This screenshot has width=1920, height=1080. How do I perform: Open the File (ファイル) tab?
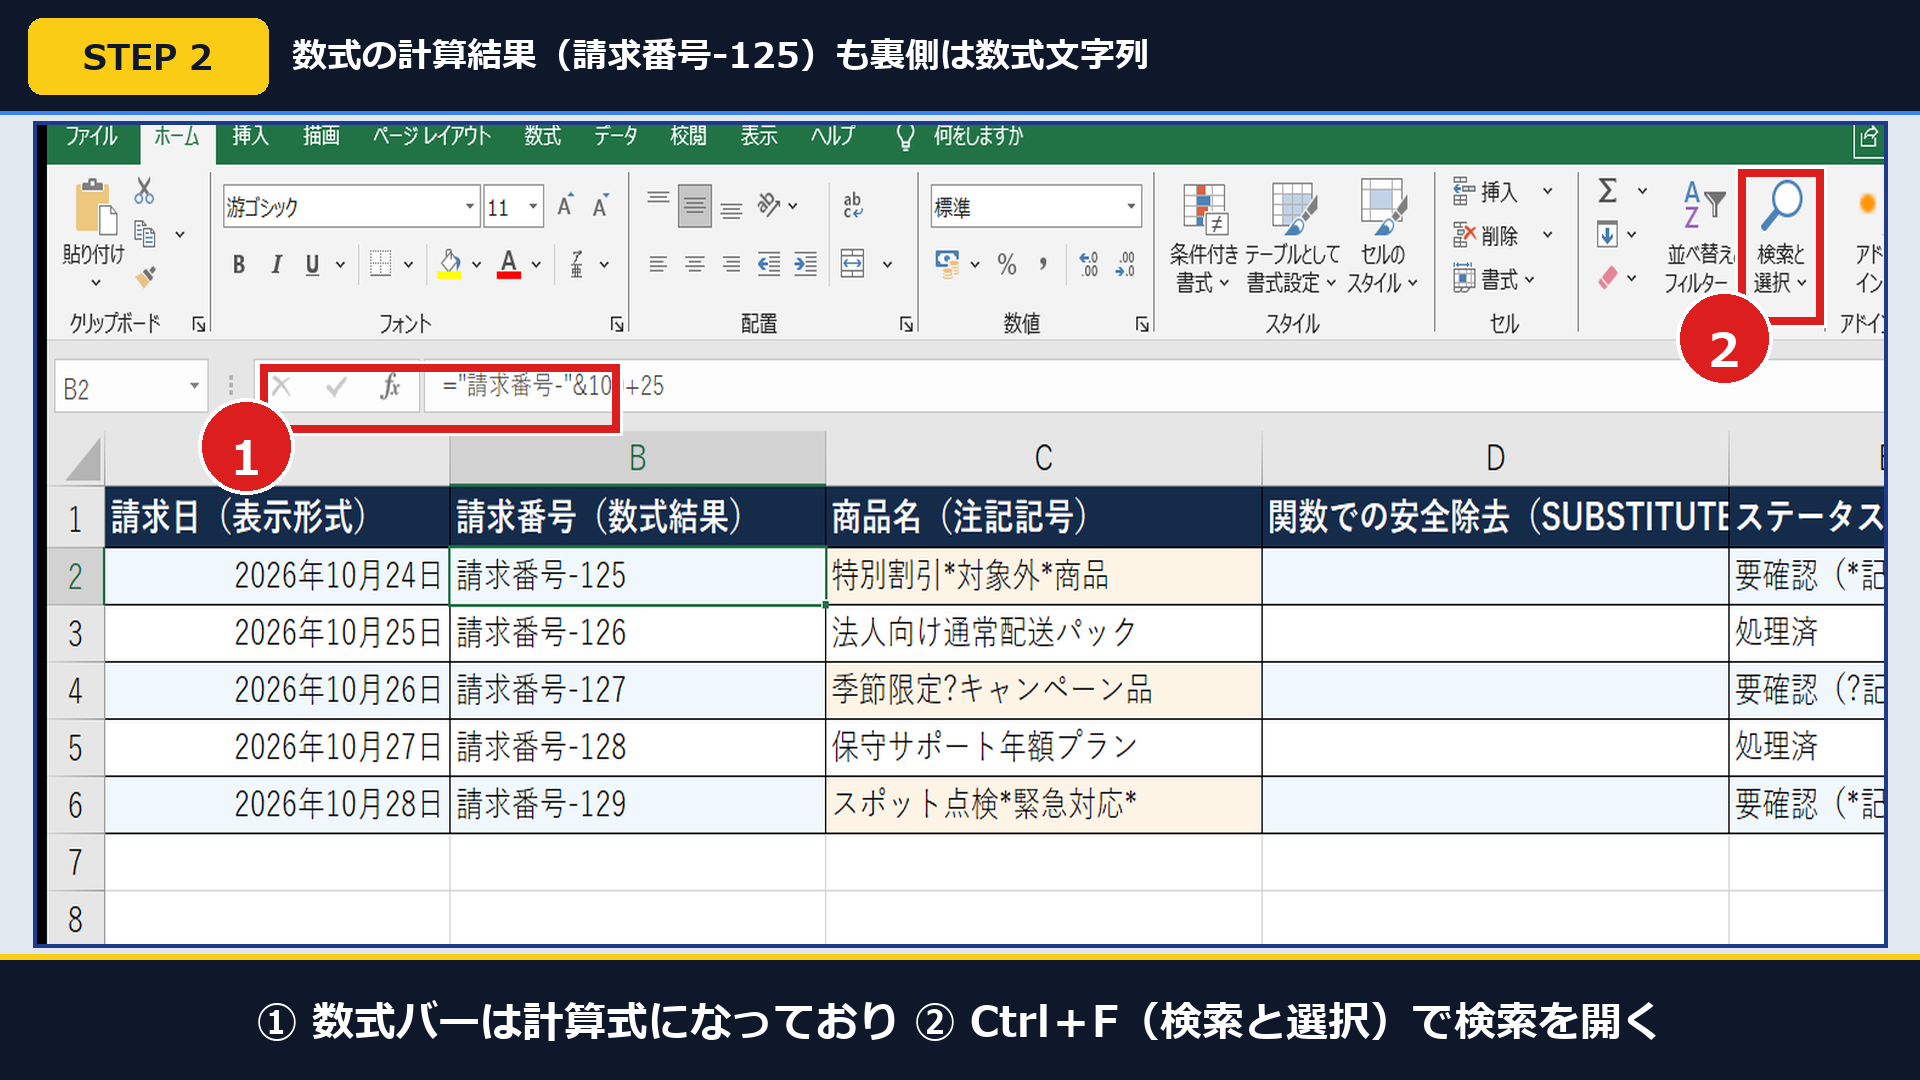point(92,136)
